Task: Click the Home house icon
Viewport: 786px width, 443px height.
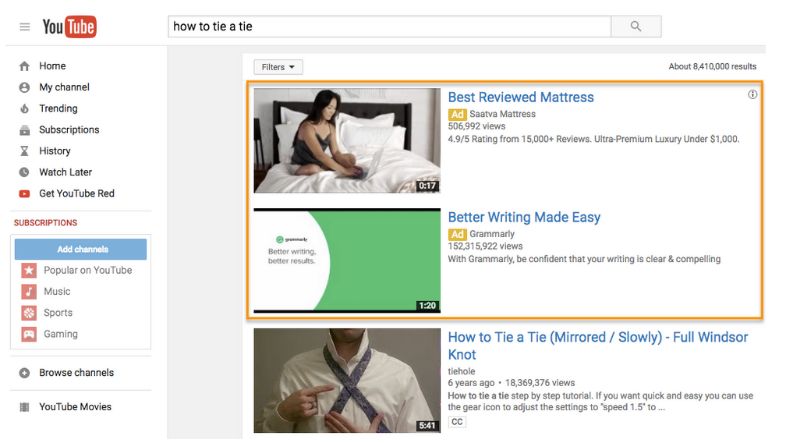Action: point(24,66)
